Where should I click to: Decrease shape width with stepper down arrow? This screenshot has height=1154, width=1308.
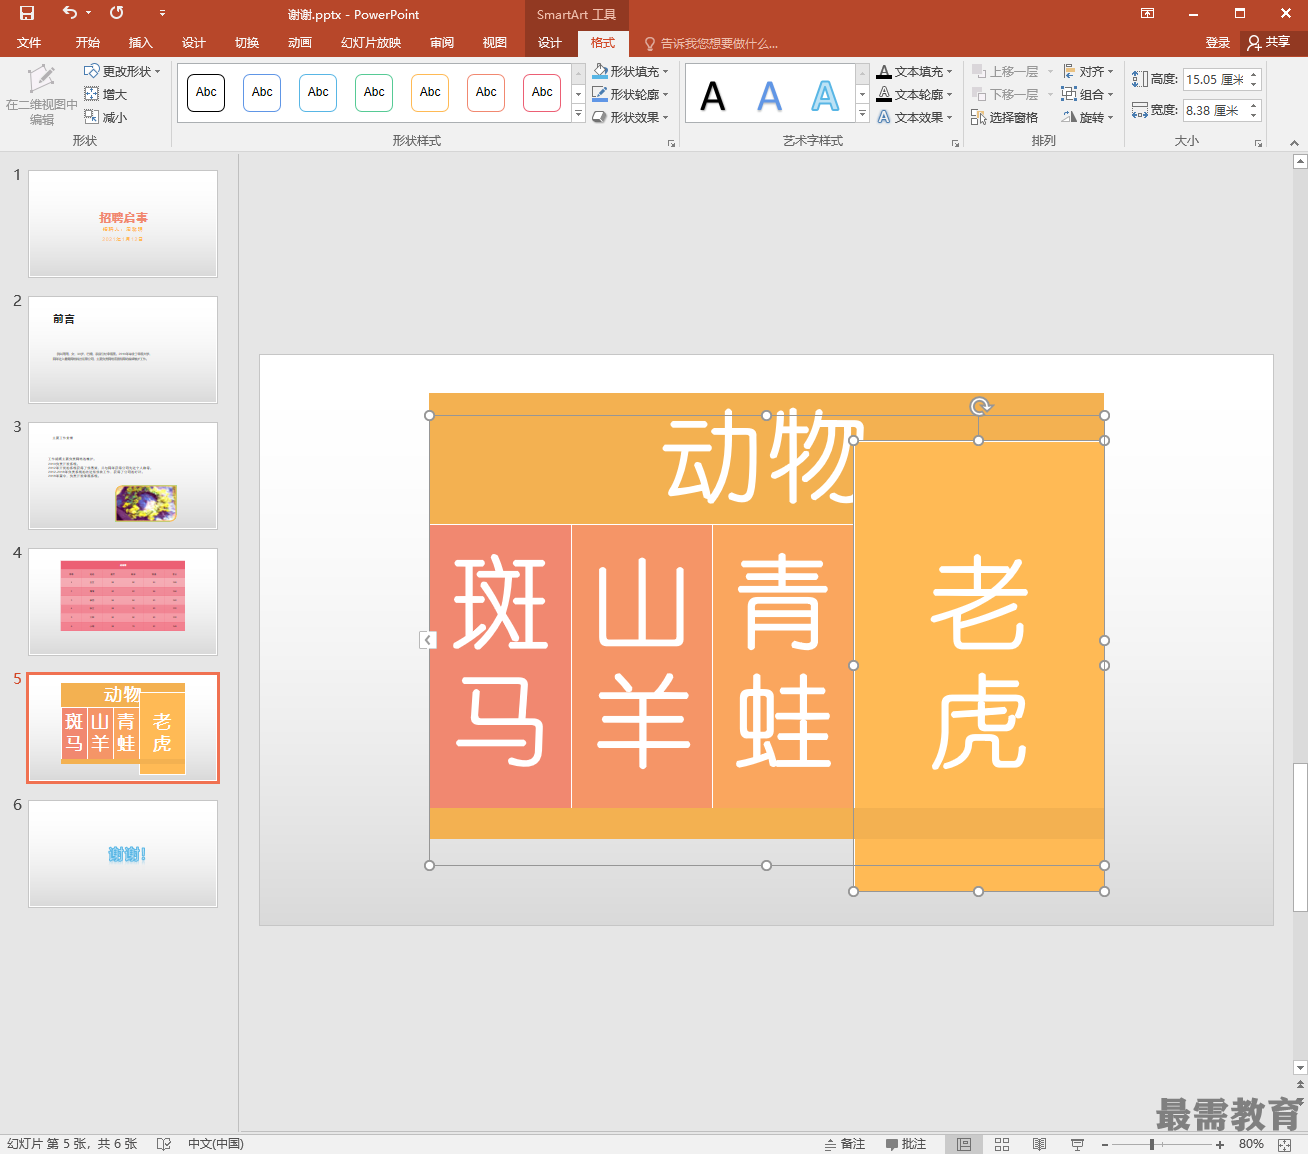click(1254, 116)
